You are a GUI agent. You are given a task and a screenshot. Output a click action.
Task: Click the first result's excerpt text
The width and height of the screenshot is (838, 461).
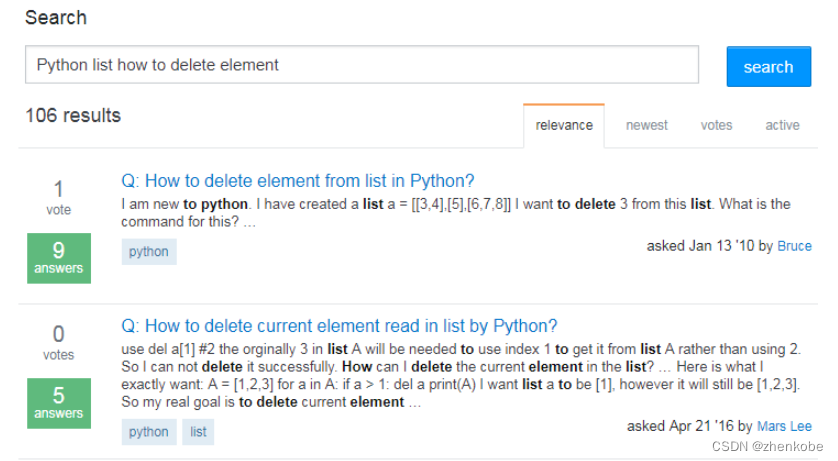click(455, 212)
